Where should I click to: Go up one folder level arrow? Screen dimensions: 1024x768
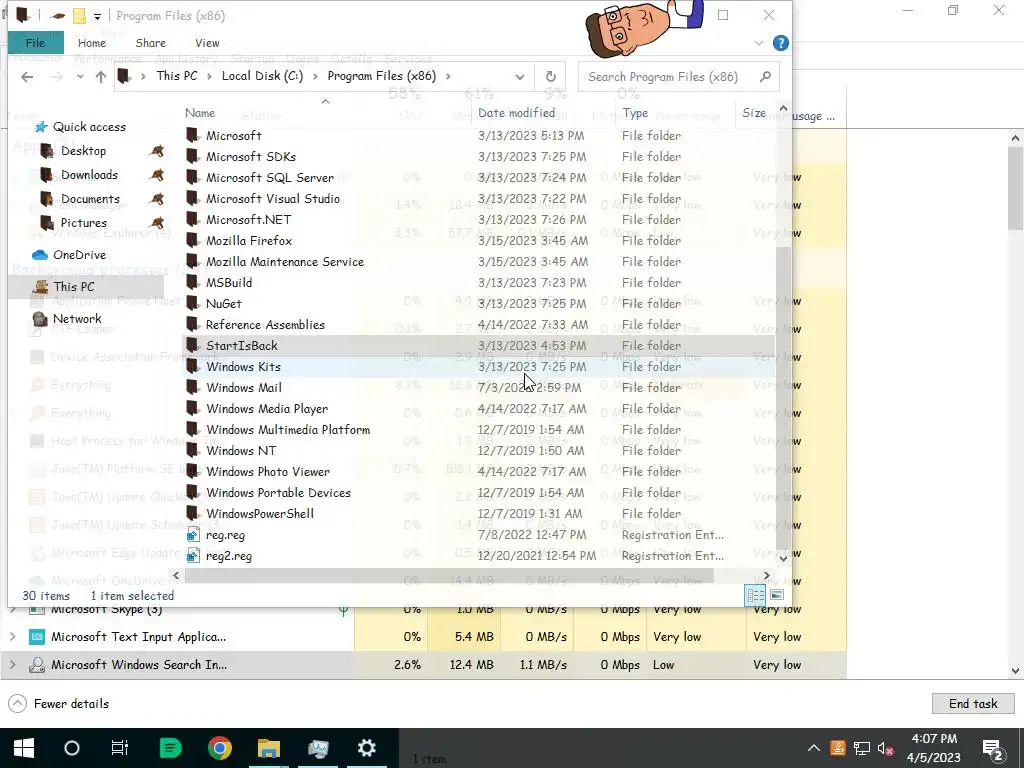click(101, 76)
